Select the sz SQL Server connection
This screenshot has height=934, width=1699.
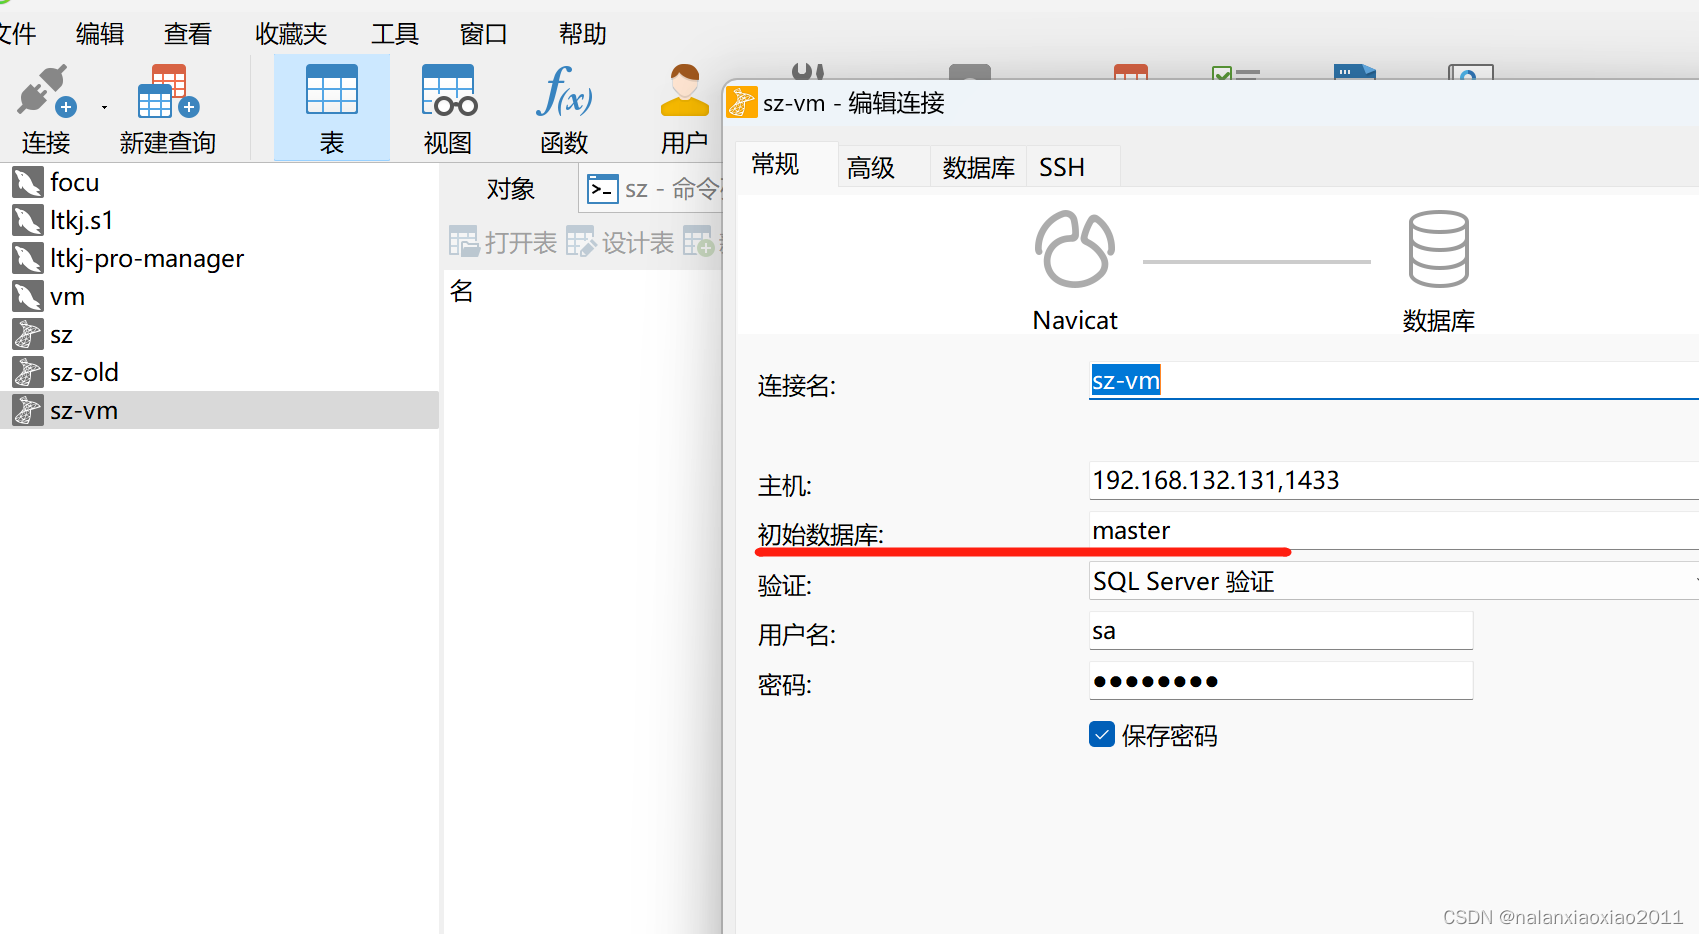click(219, 334)
